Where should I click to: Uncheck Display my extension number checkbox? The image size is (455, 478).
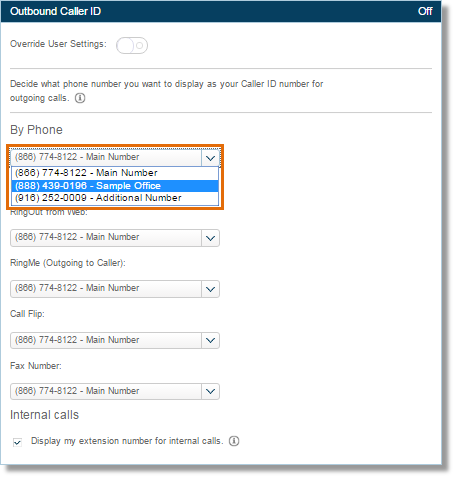point(17,442)
